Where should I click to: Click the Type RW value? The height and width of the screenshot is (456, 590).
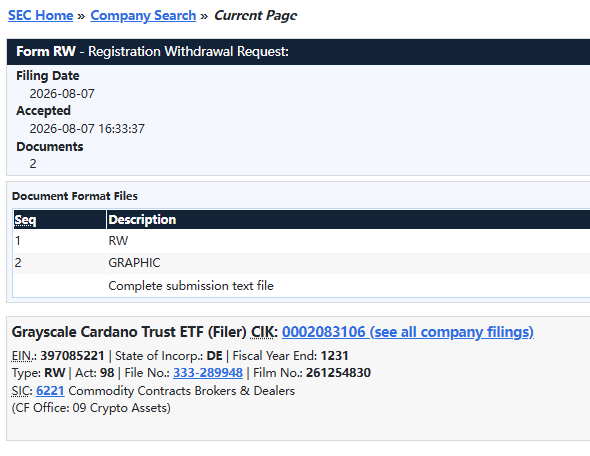(55, 372)
